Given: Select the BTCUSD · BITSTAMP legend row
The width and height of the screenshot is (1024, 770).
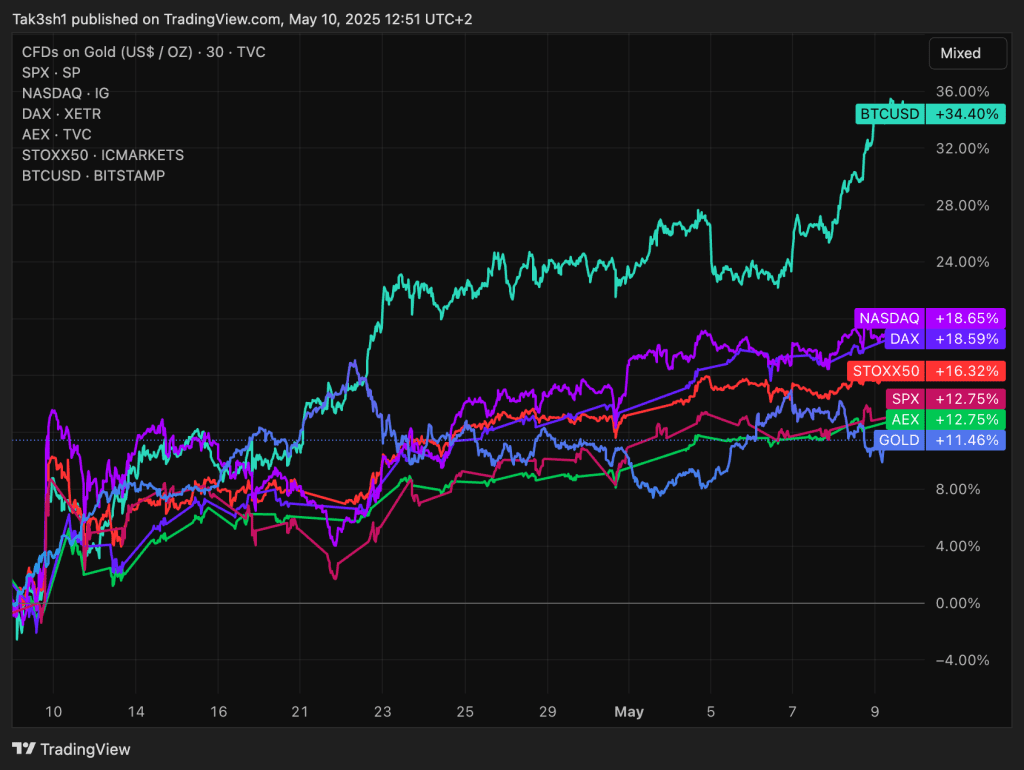Looking at the screenshot, I should click(93, 176).
